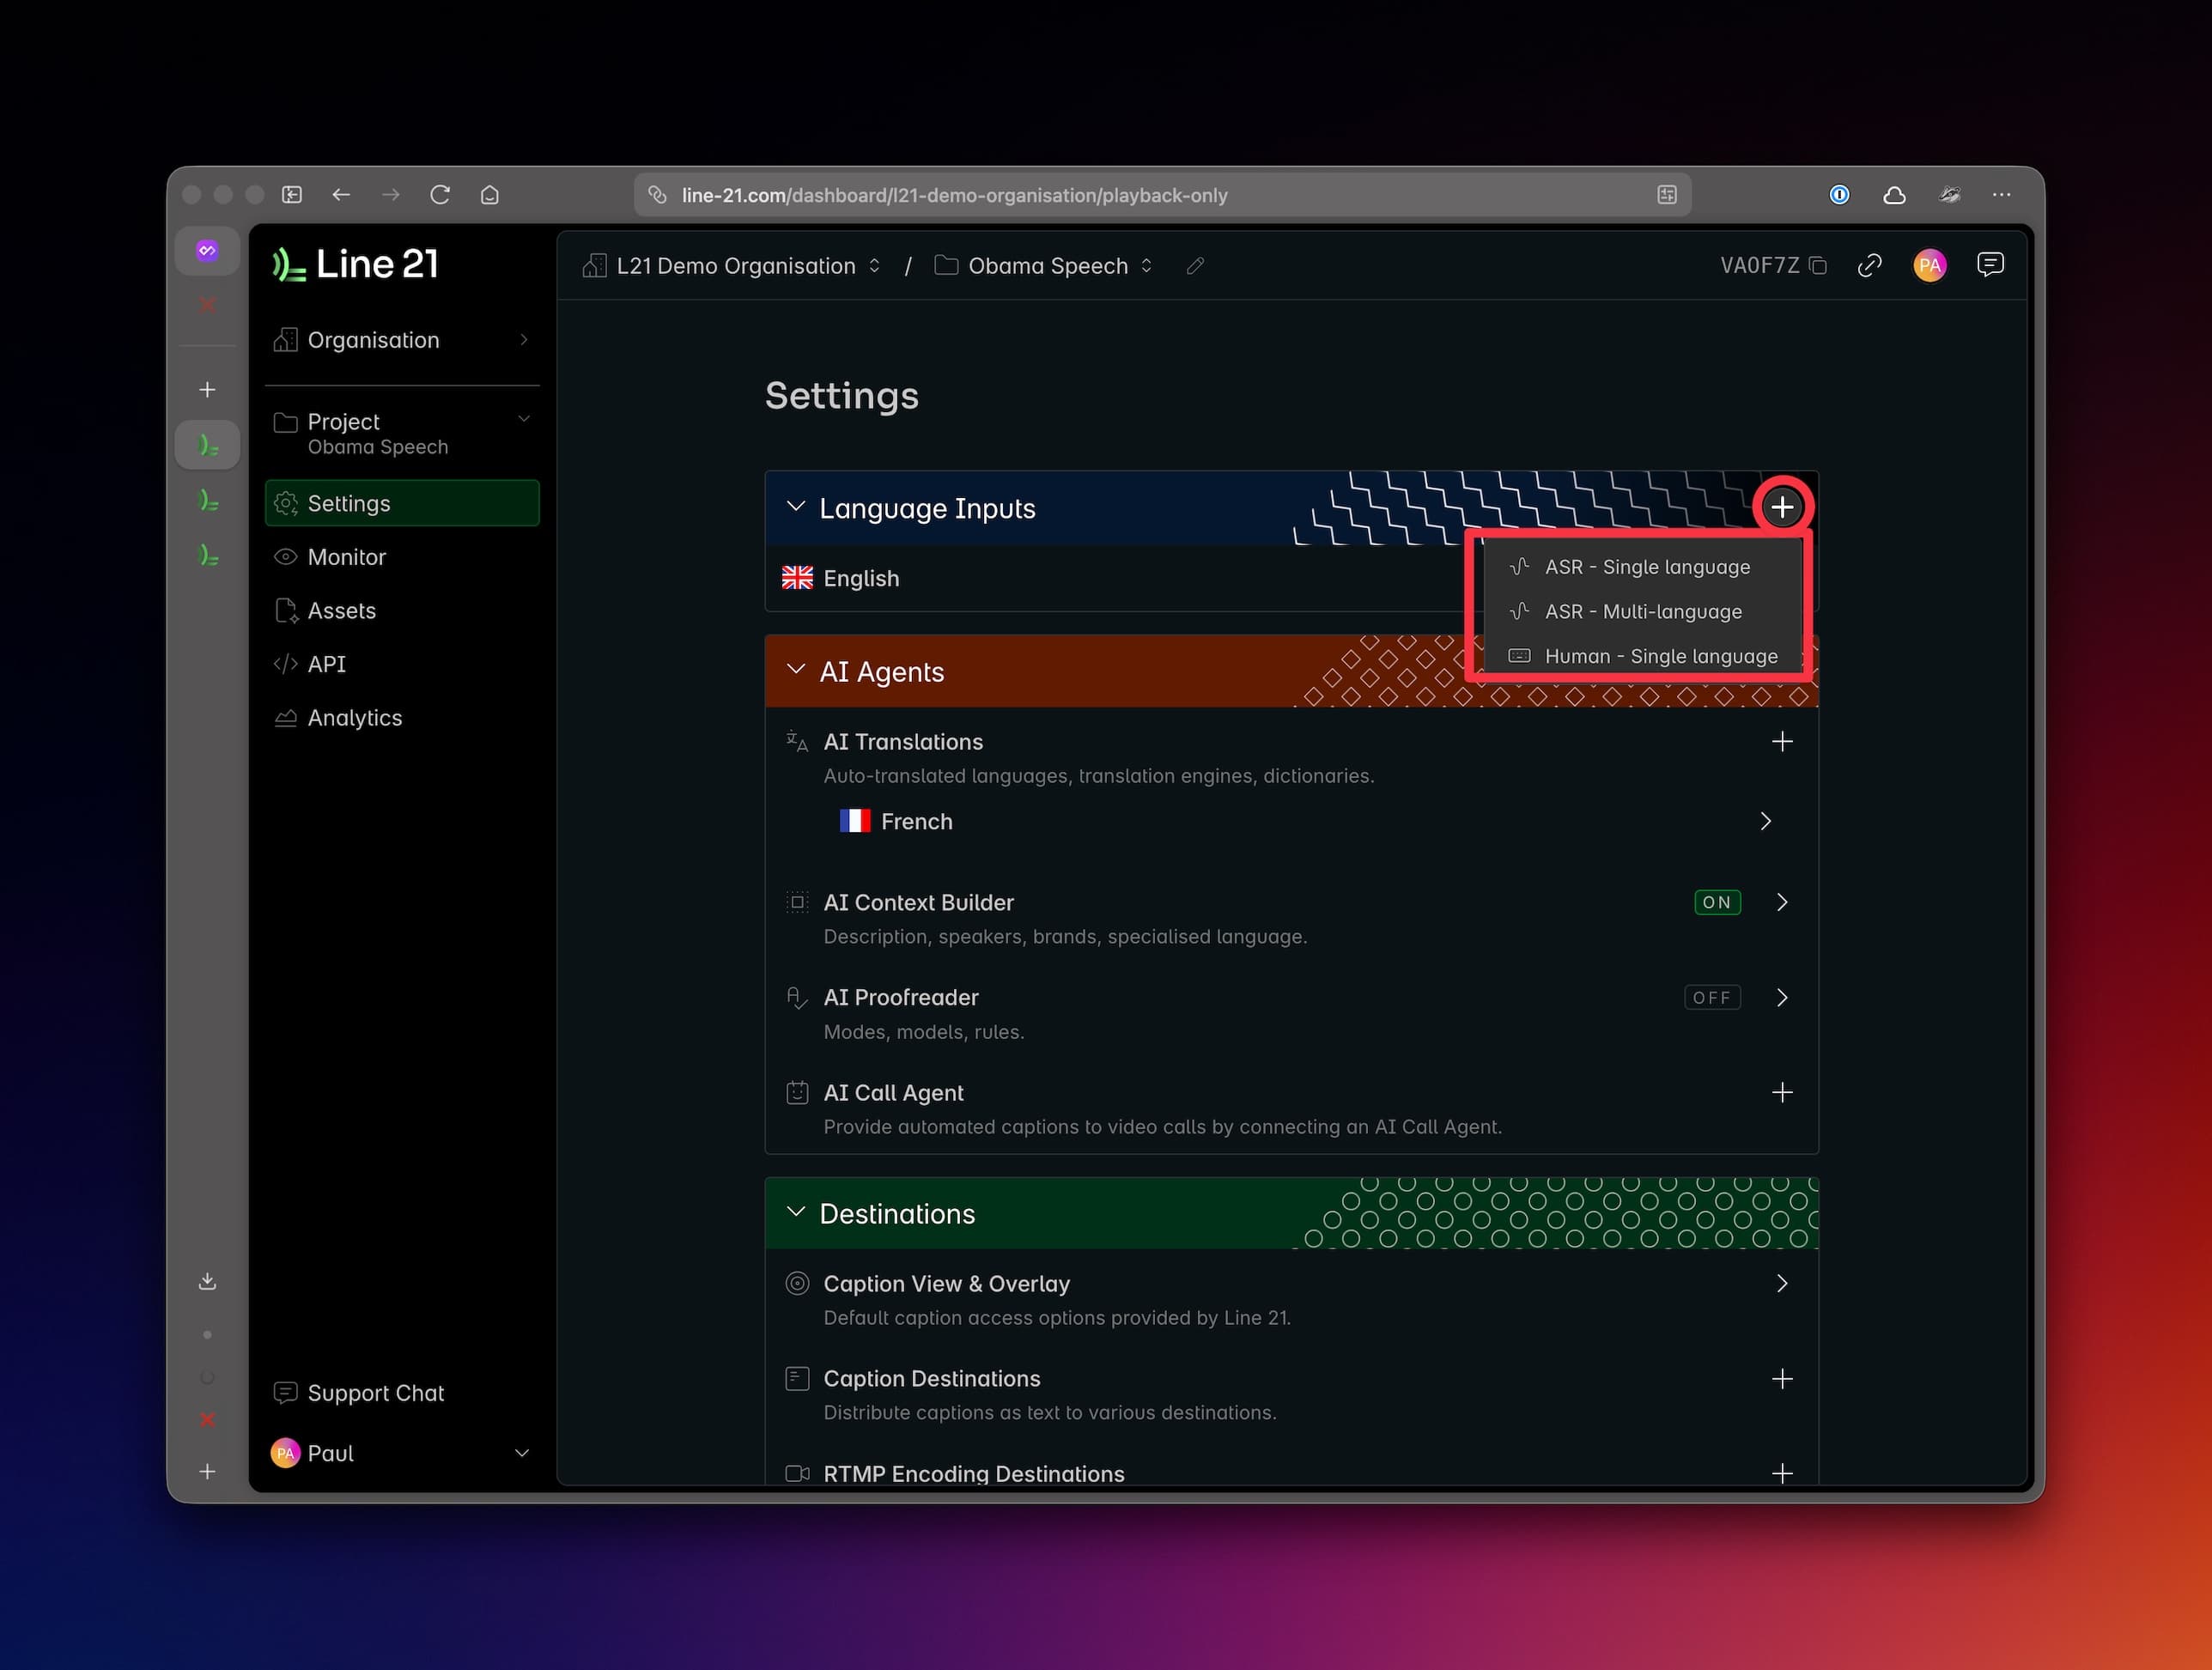2212x1670 pixels.
Task: Click the browser address bar
Action: click(1100, 195)
